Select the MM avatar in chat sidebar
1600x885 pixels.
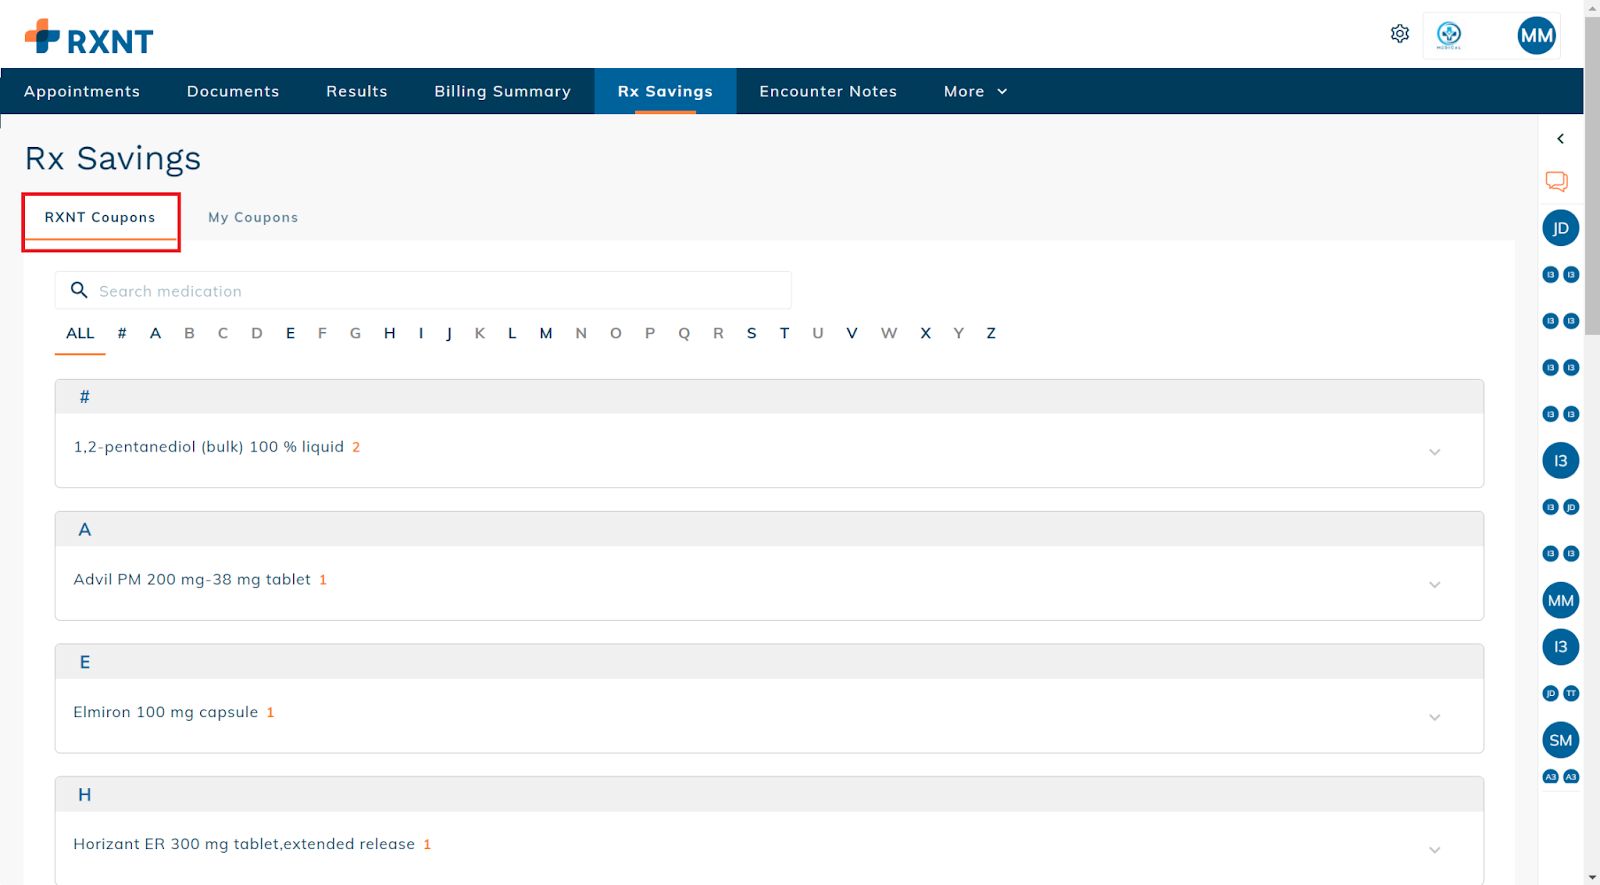click(1561, 601)
